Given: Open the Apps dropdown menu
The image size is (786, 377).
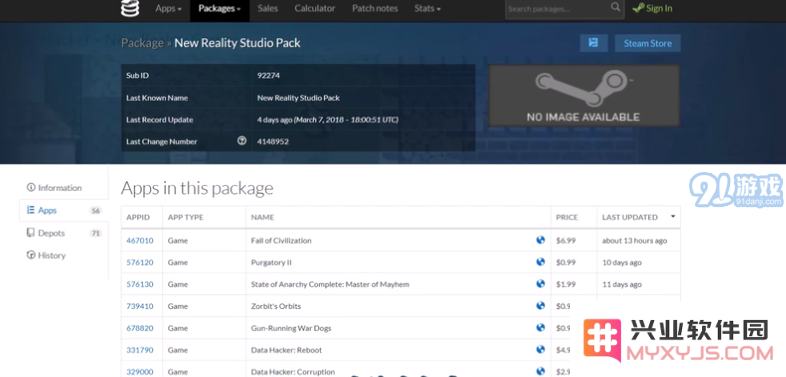Looking at the screenshot, I should (x=168, y=9).
